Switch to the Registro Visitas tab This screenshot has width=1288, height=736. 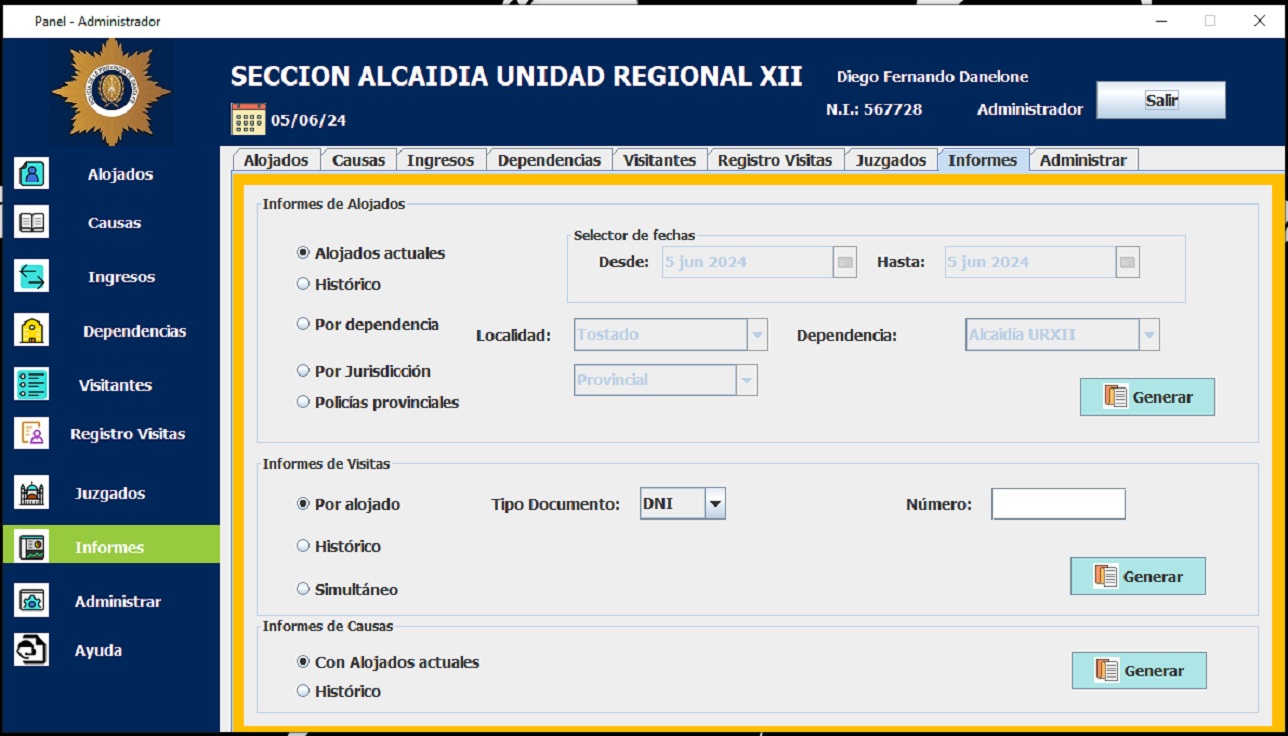tap(774, 160)
